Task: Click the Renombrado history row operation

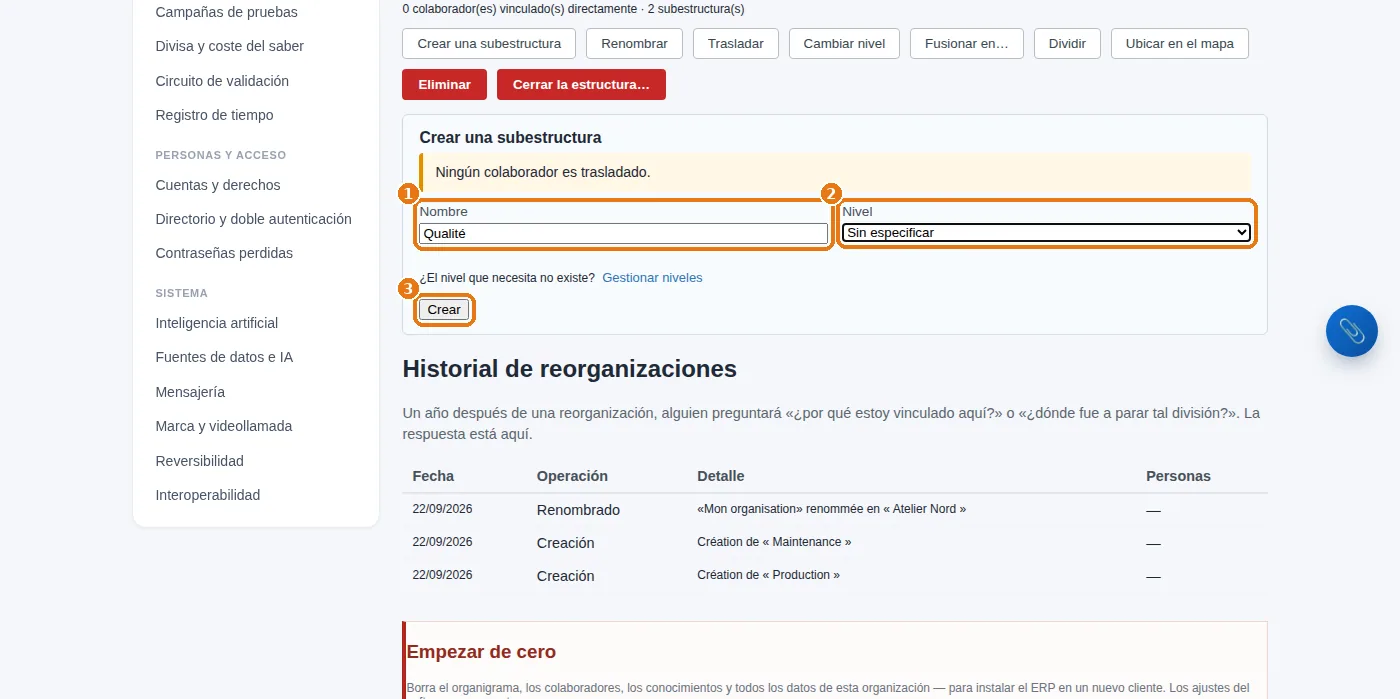Action: pyautogui.click(x=578, y=510)
